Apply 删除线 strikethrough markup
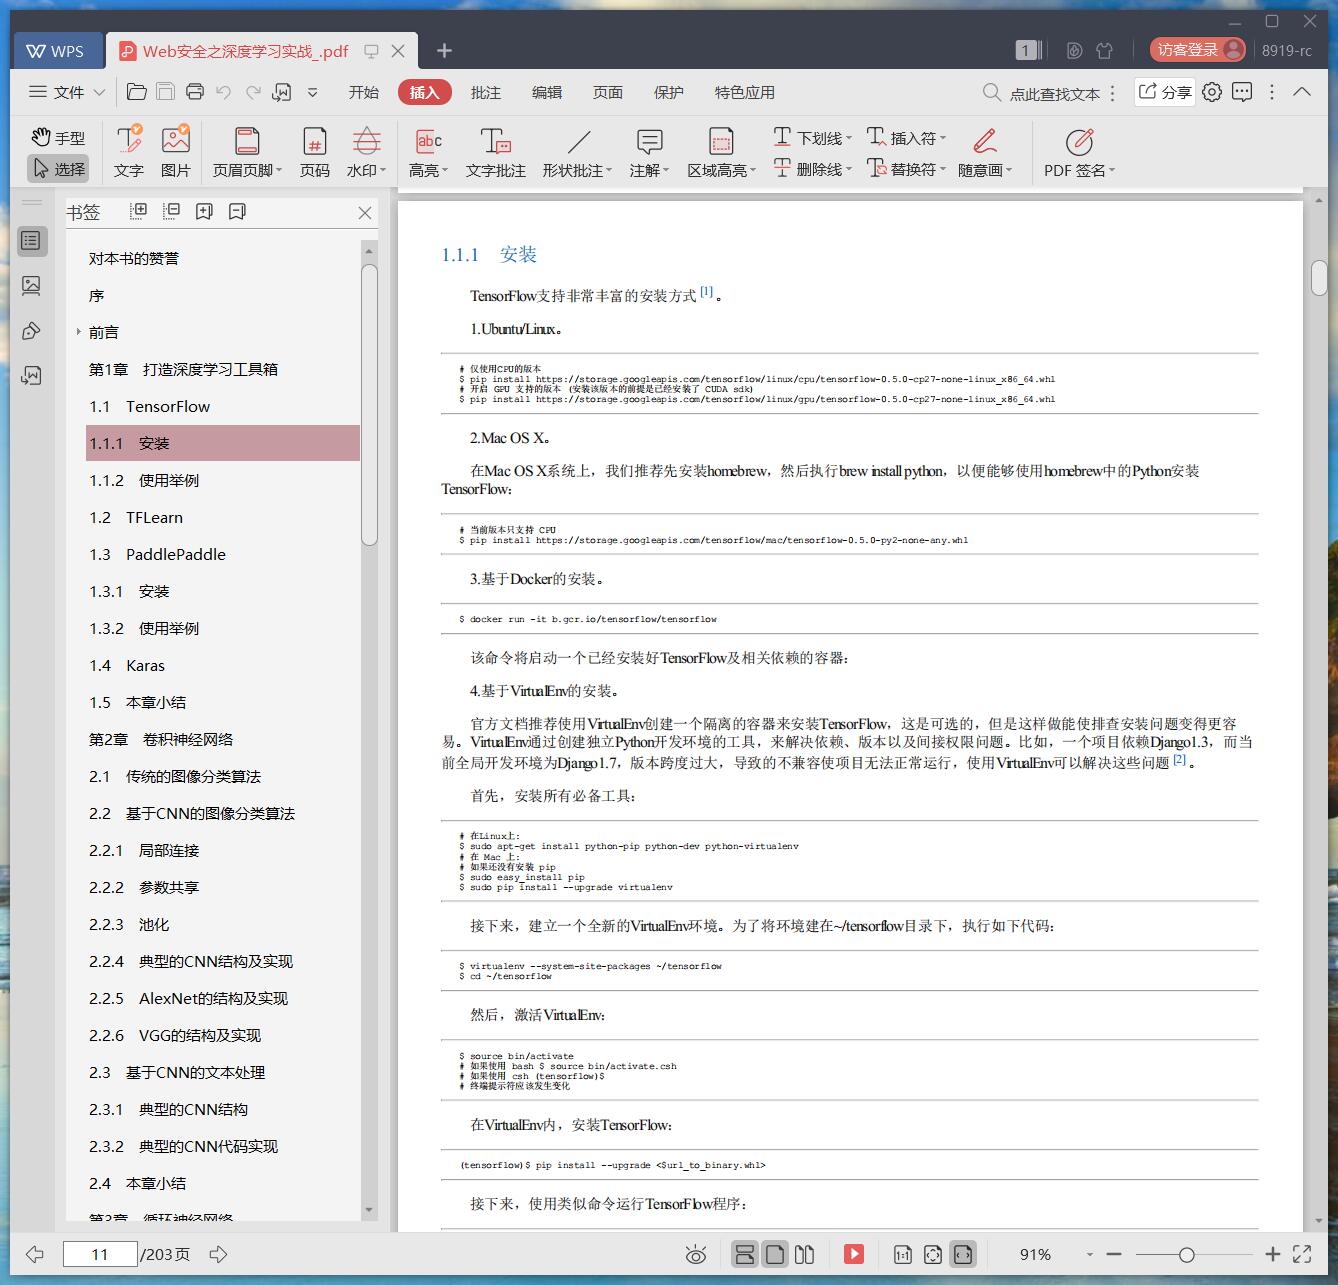The image size is (1338, 1285). (812, 169)
